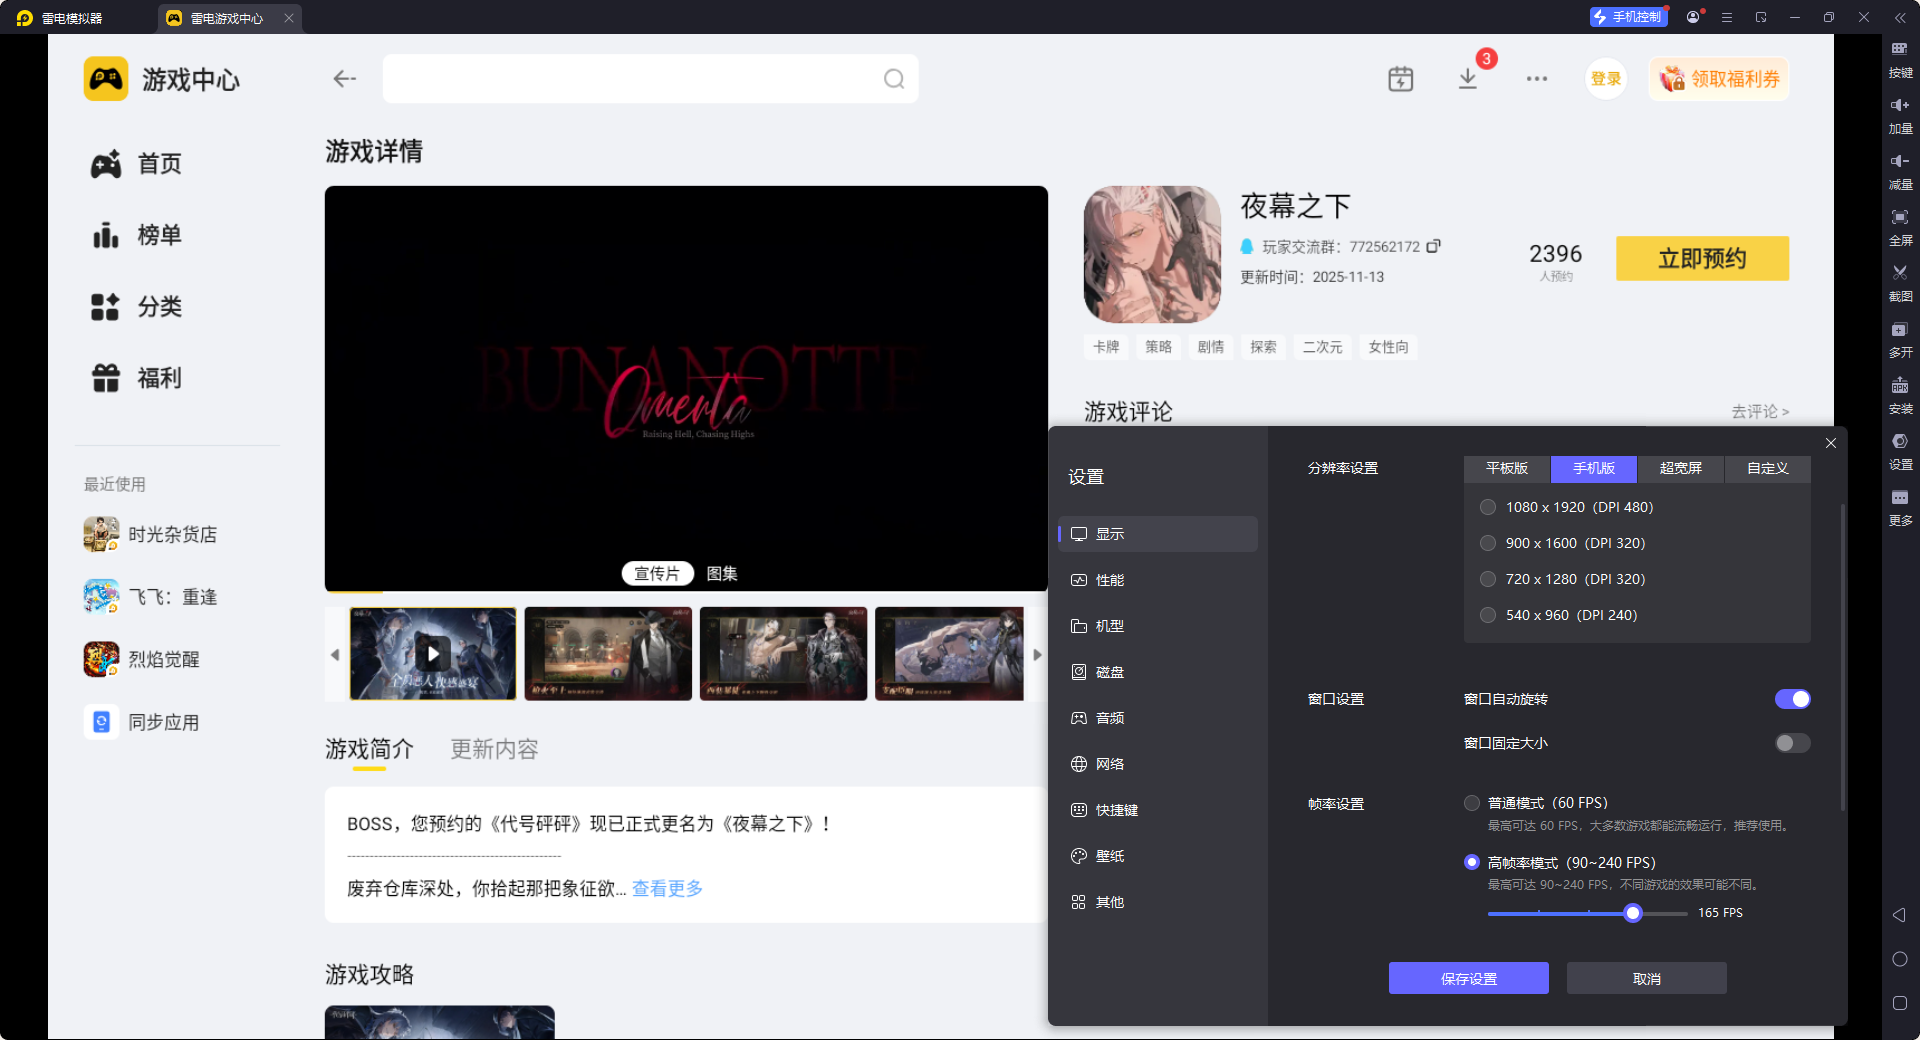The image size is (1920, 1040).
Task: Adjust the FPS slider at 165 FPS
Action: click(x=1631, y=913)
